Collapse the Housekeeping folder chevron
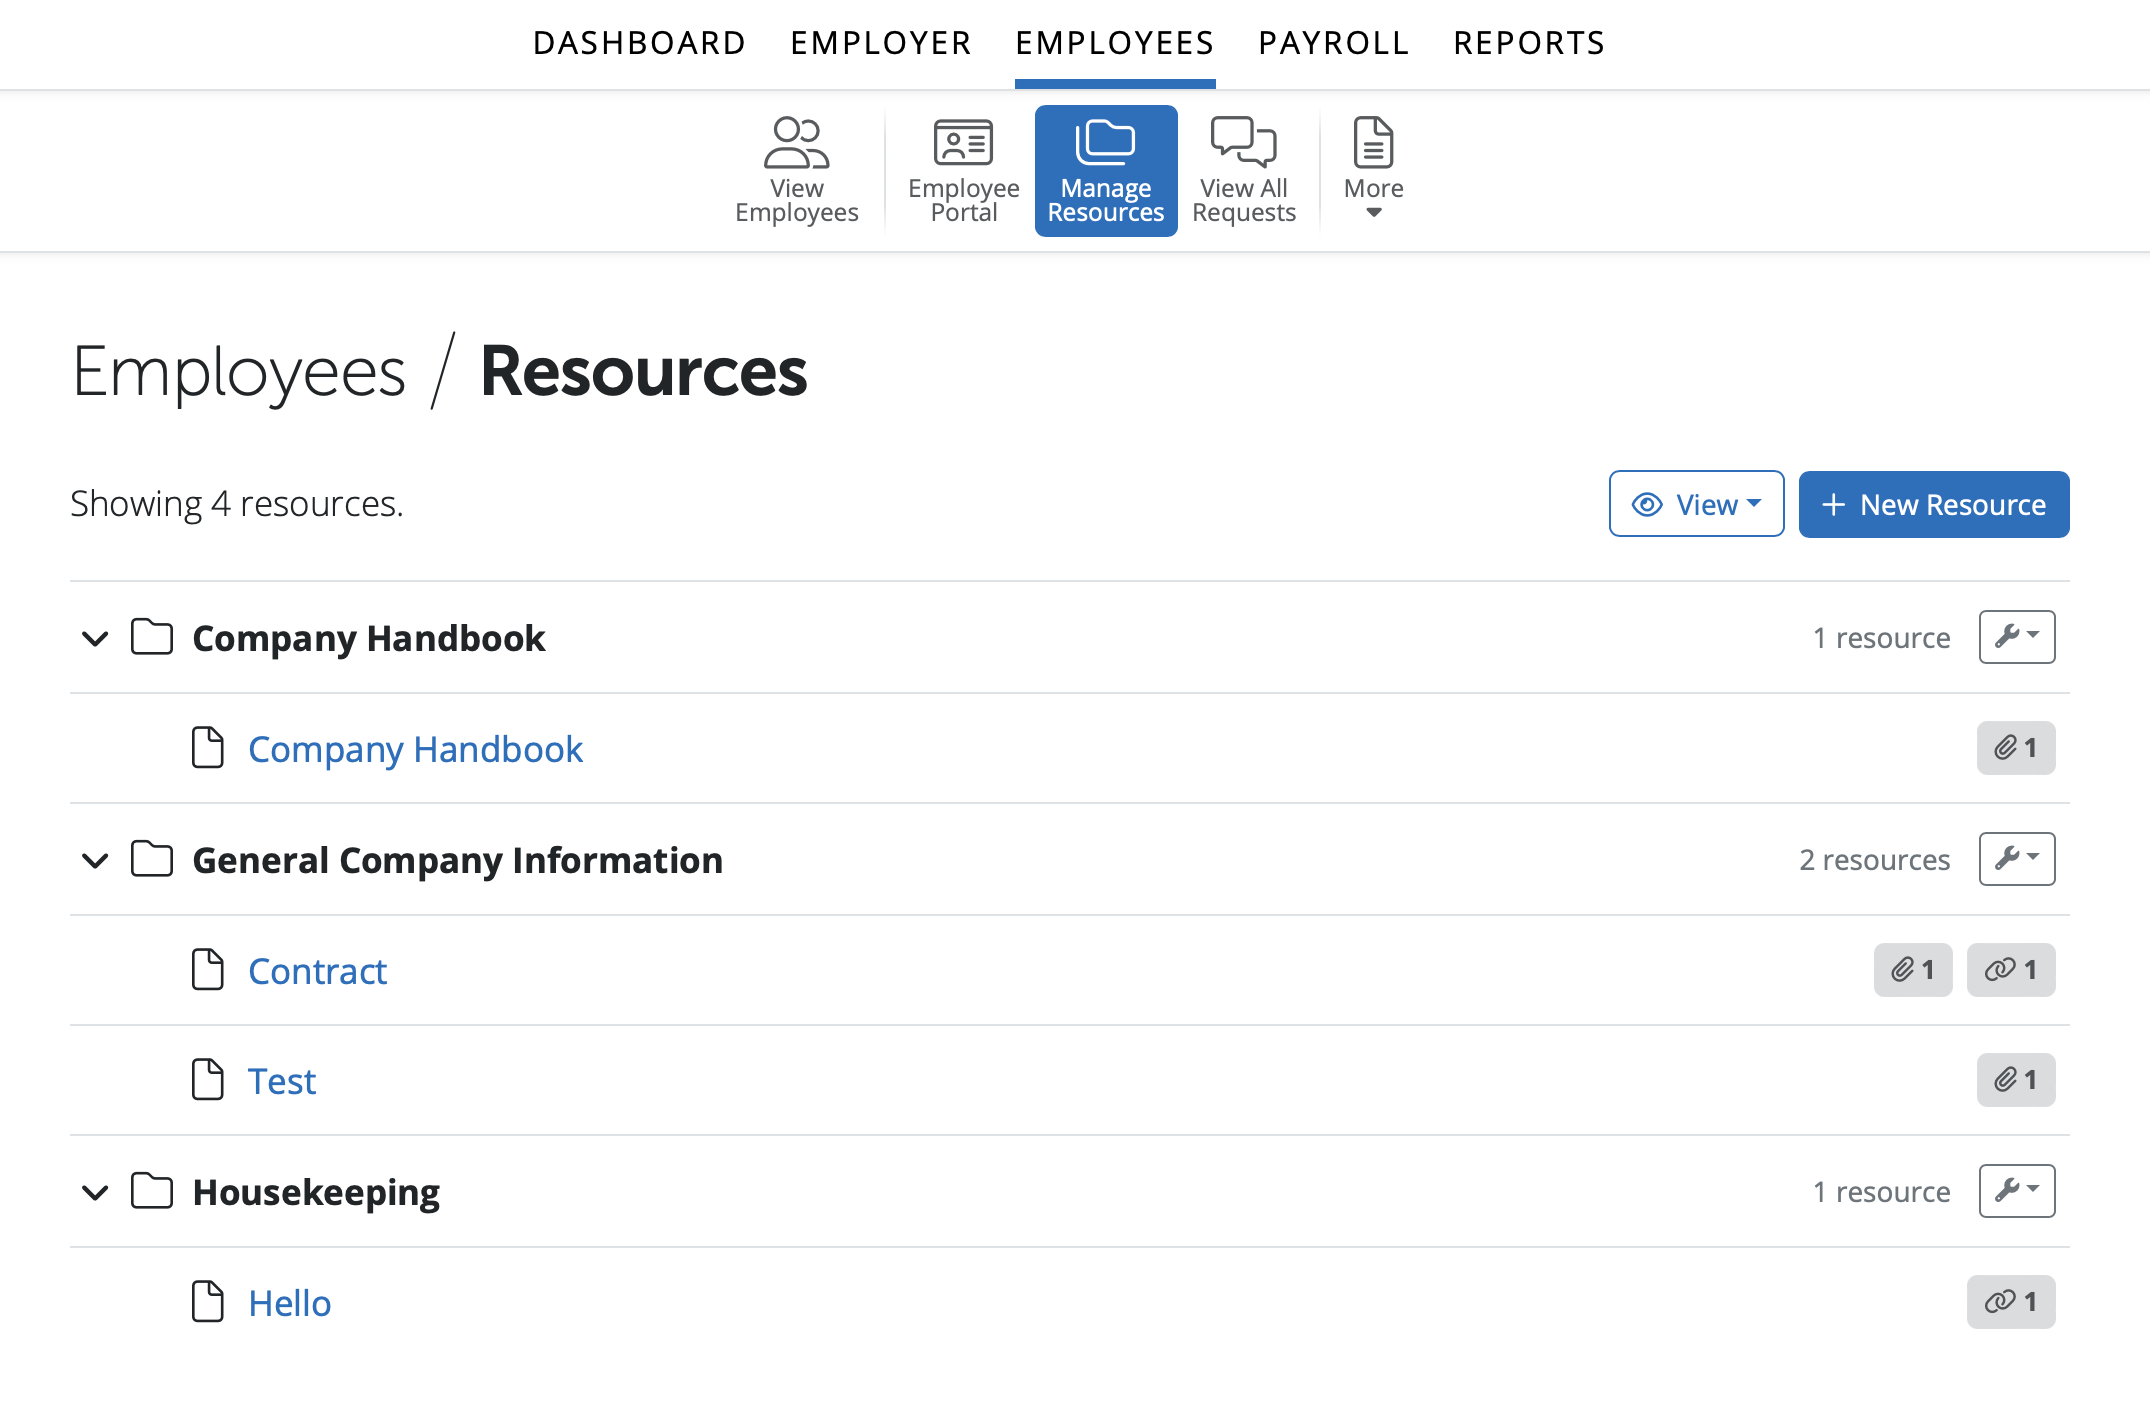The width and height of the screenshot is (2150, 1402). [x=95, y=1192]
